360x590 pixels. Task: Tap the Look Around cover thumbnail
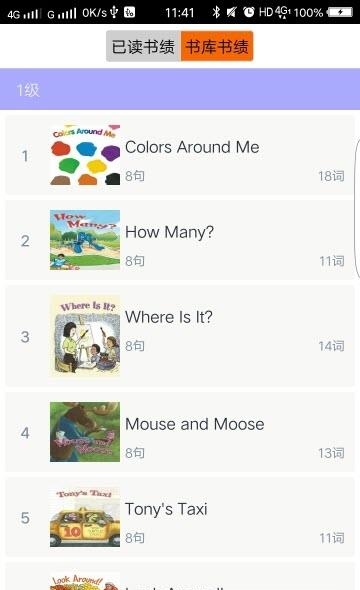85,581
